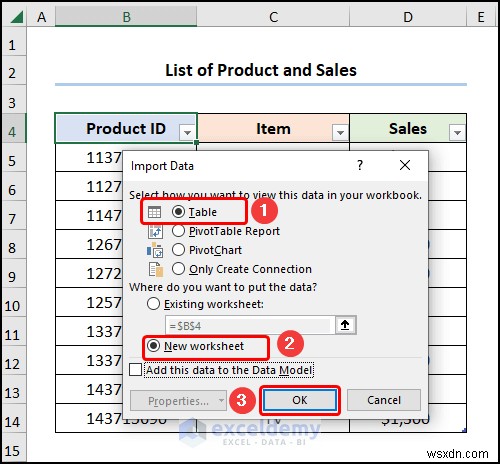Screen dimensions: 500x464
Task: Click the connection document icon
Action: tap(156, 269)
